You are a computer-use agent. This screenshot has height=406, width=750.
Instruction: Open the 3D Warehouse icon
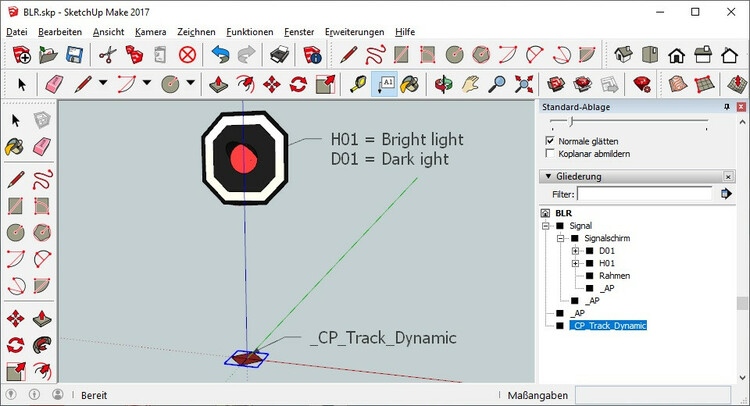click(556, 84)
